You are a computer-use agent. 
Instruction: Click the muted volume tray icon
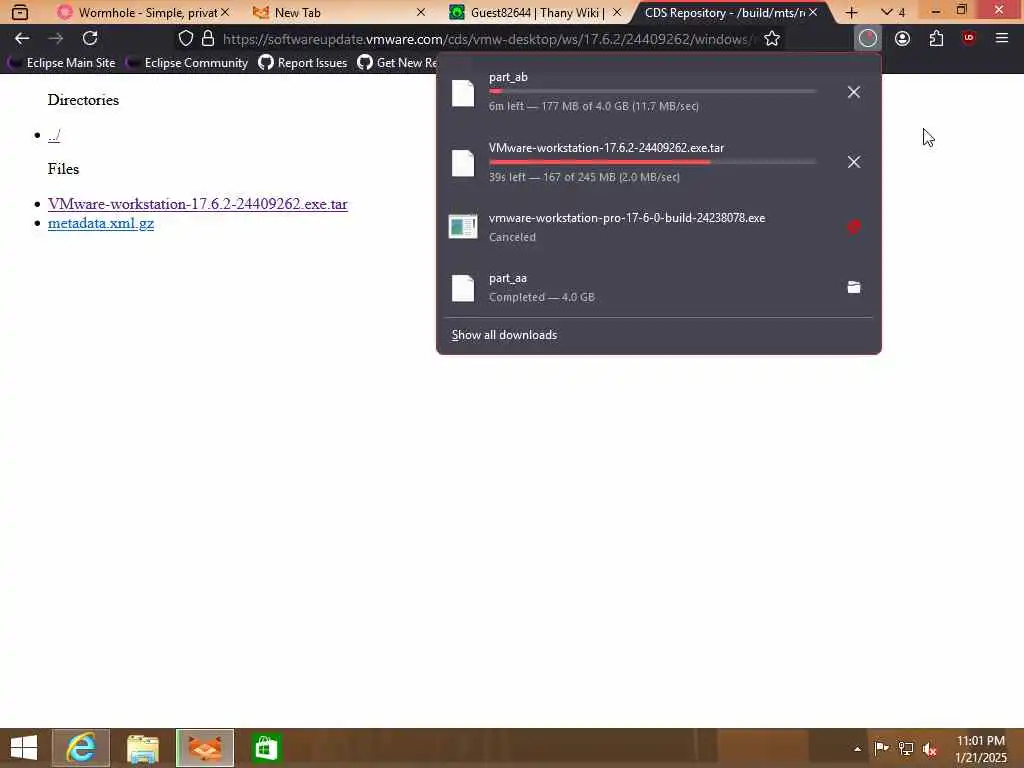point(929,749)
